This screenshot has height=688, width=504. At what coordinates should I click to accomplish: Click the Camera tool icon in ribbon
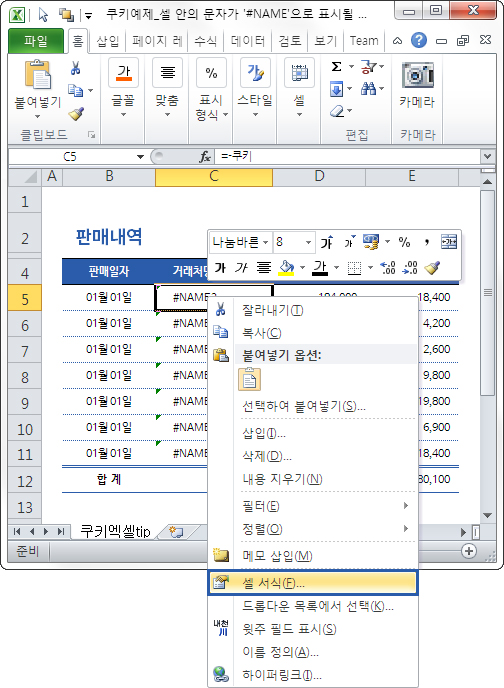click(417, 75)
